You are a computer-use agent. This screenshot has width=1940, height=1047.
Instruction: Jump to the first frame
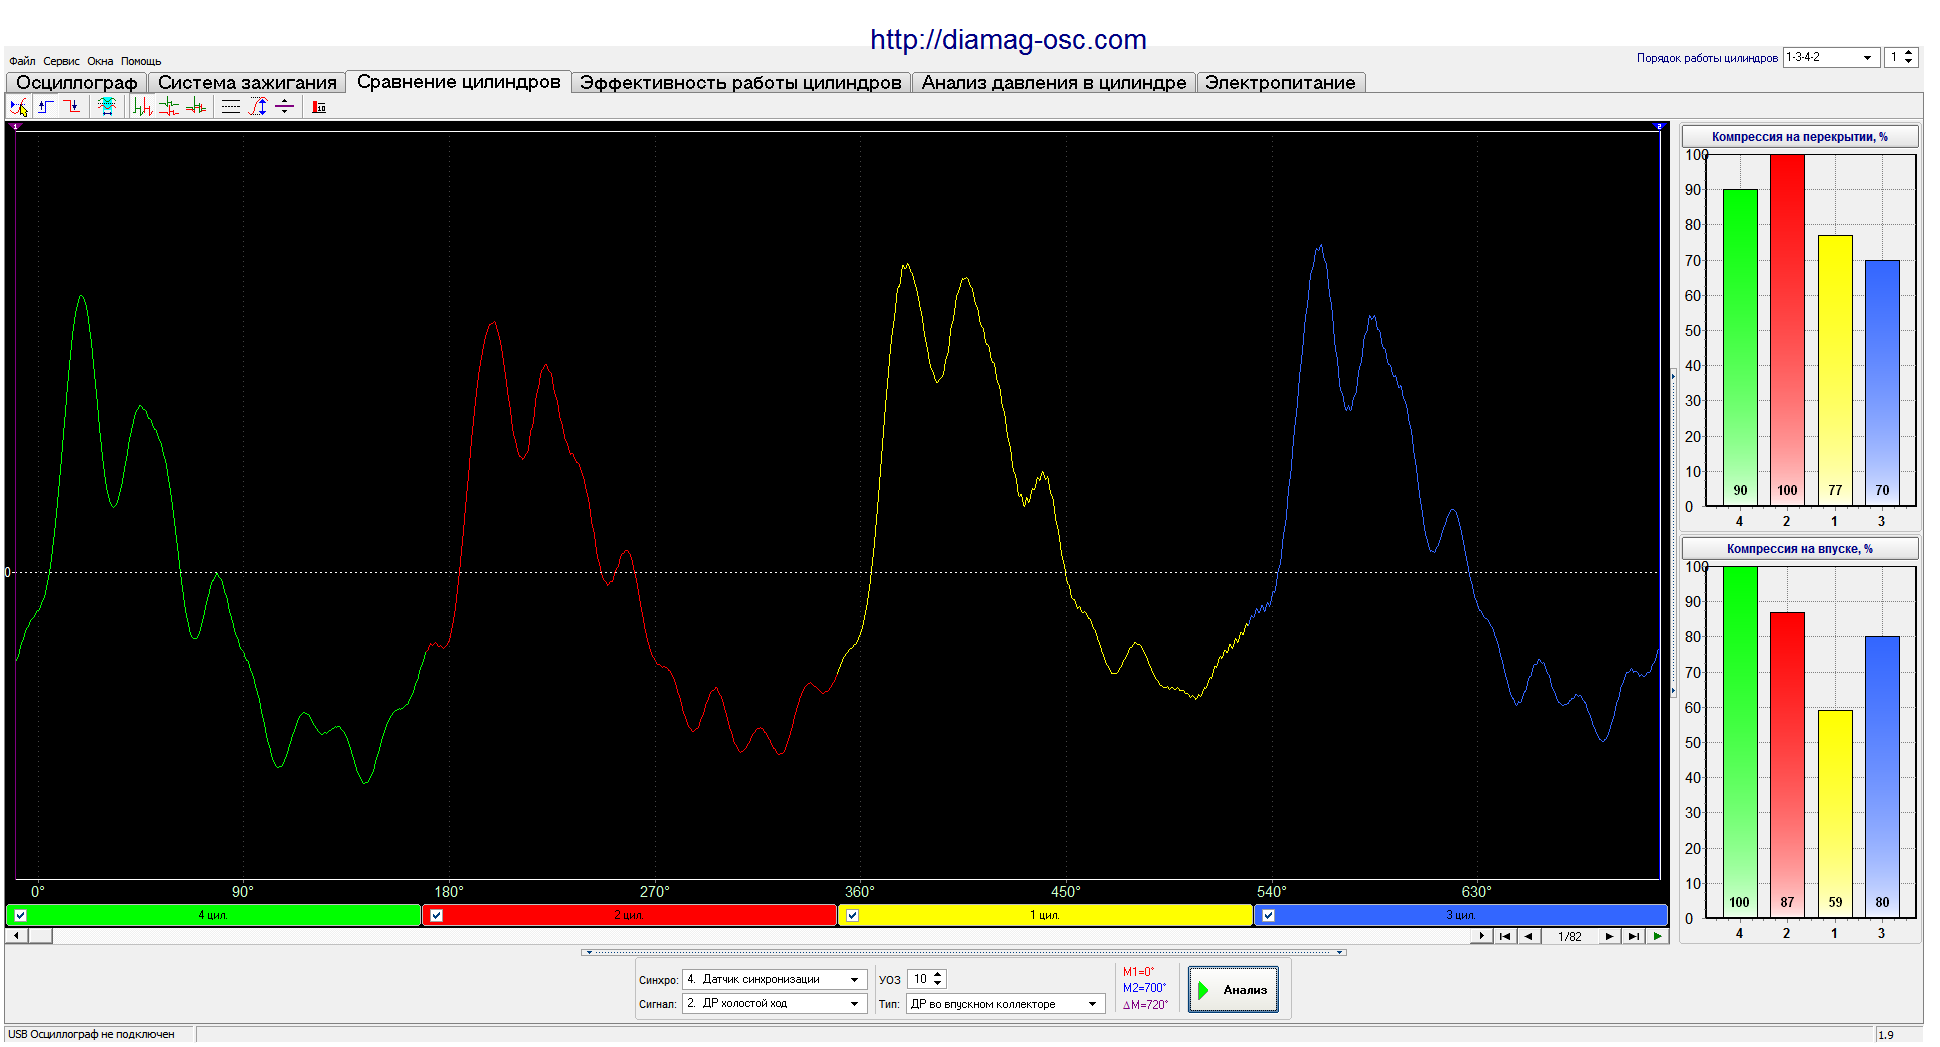1504,936
